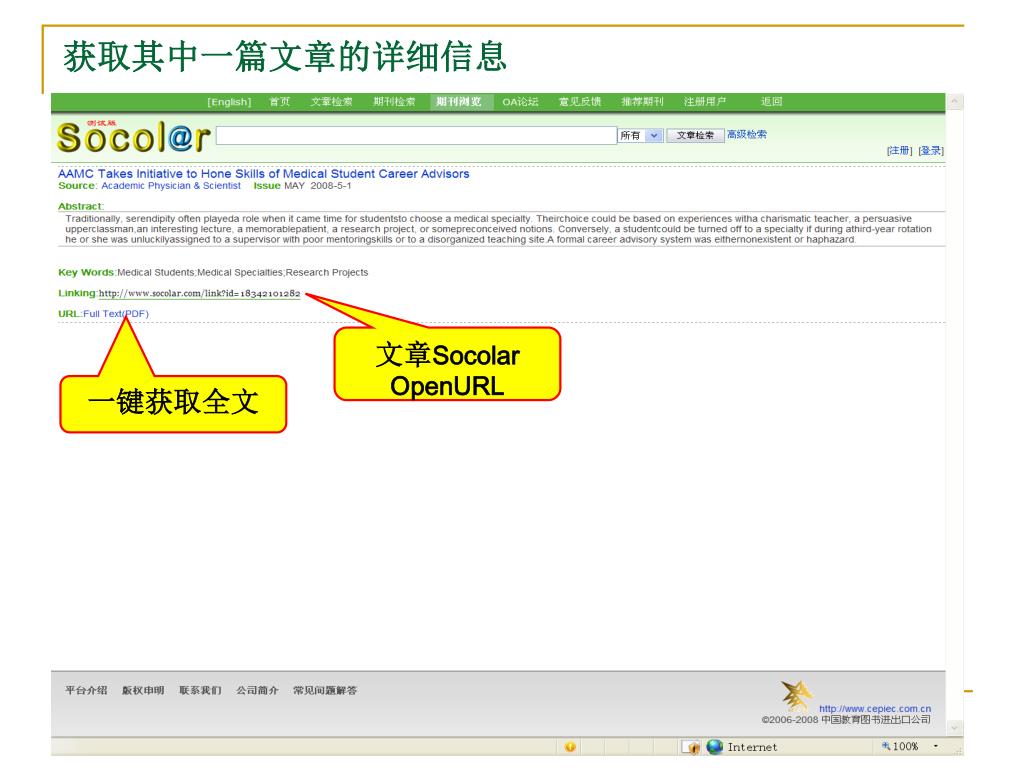Screen dimensions: 1024x768
Task: Open the 所有 search scope dropdown
Action: pos(641,135)
